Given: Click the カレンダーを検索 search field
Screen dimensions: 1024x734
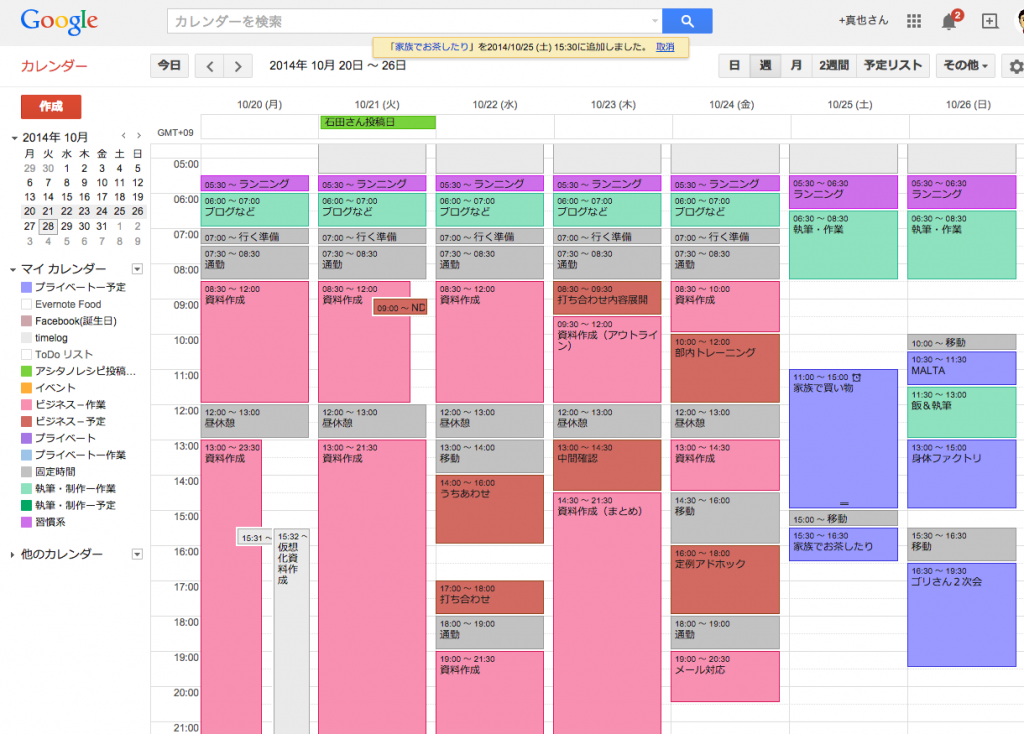Looking at the screenshot, I should tap(410, 21).
